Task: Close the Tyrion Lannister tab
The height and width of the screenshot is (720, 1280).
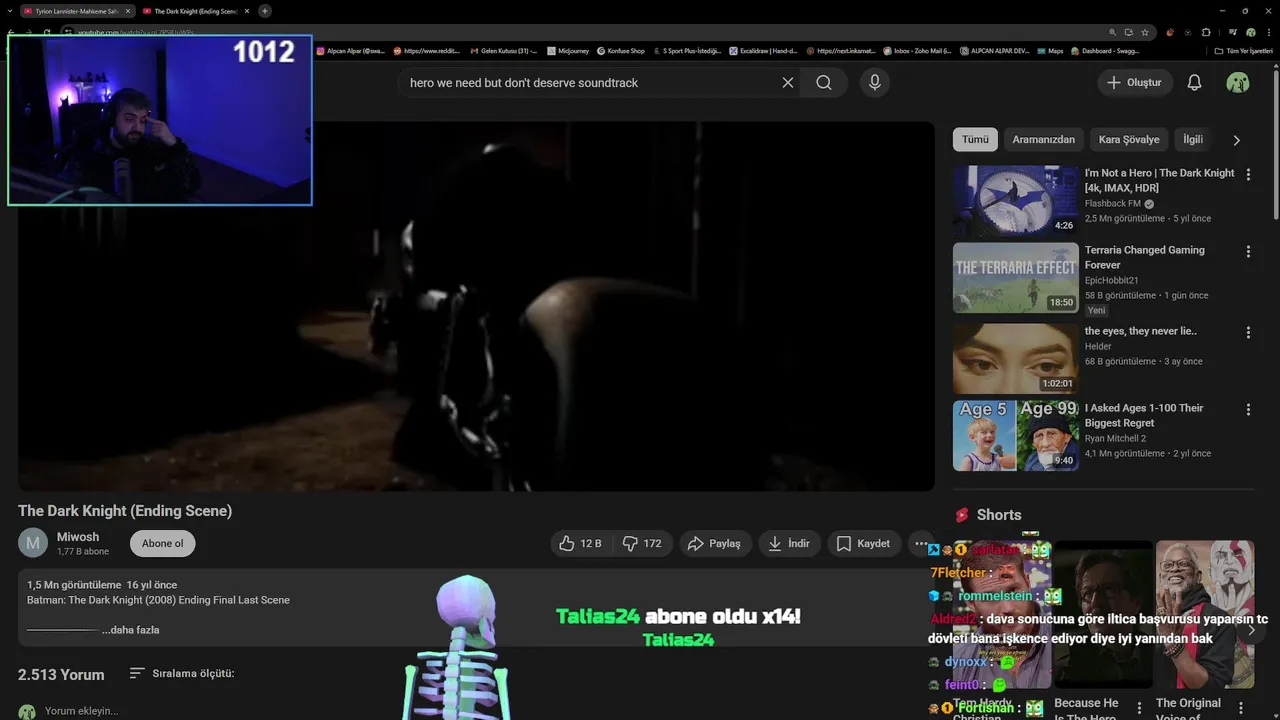Action: click(x=129, y=11)
